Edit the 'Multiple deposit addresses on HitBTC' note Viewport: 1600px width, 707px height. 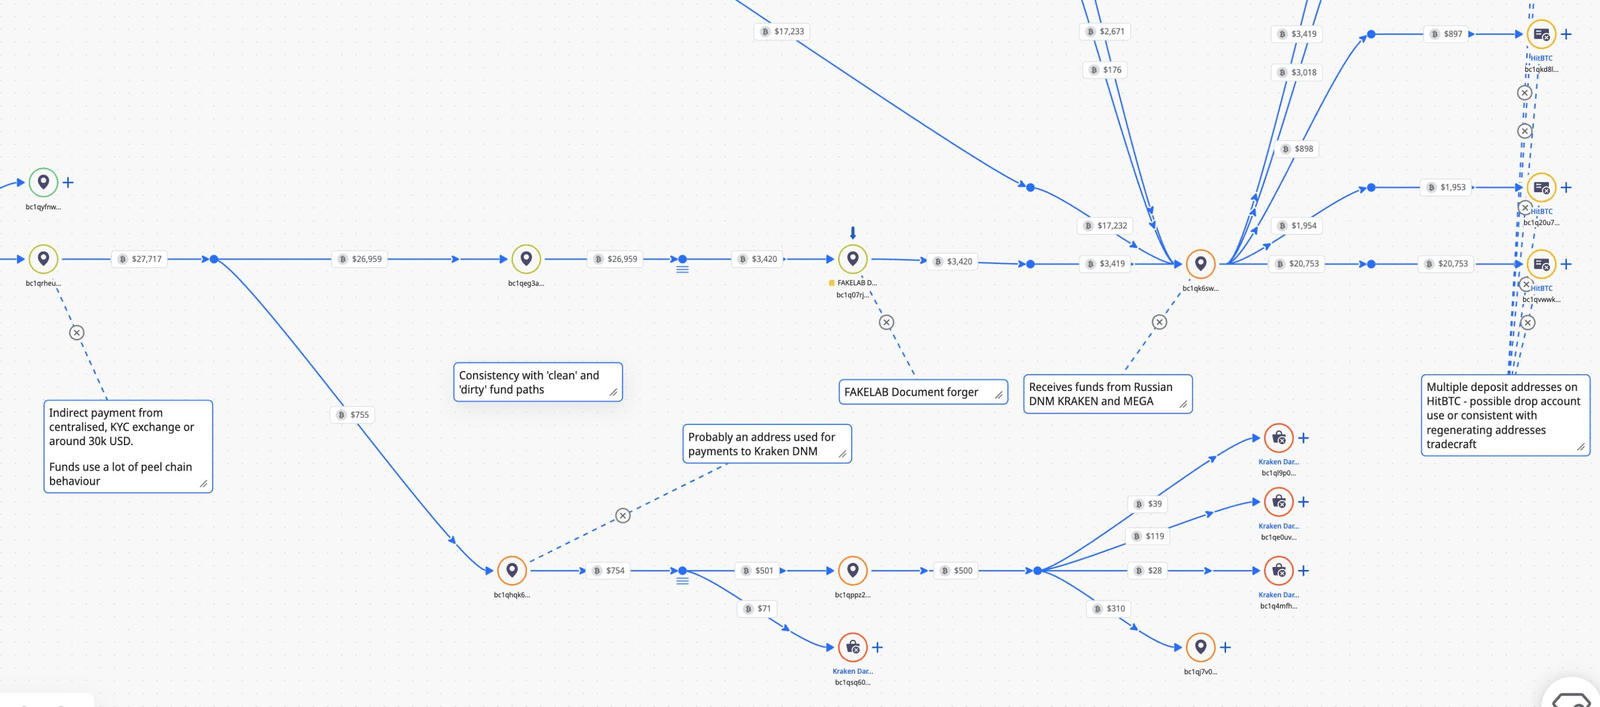coord(1505,415)
